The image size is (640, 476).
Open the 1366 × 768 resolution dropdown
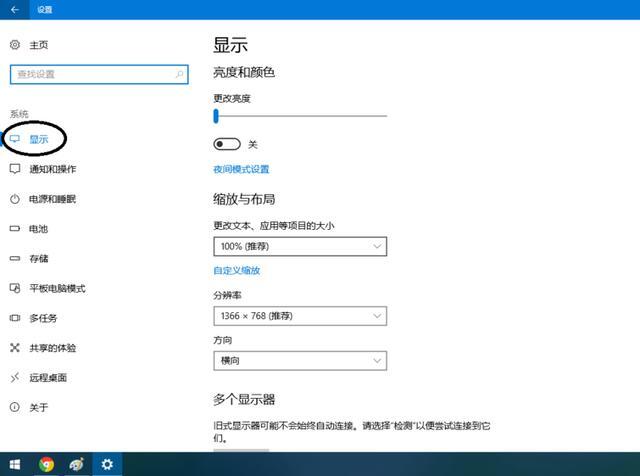click(300, 316)
